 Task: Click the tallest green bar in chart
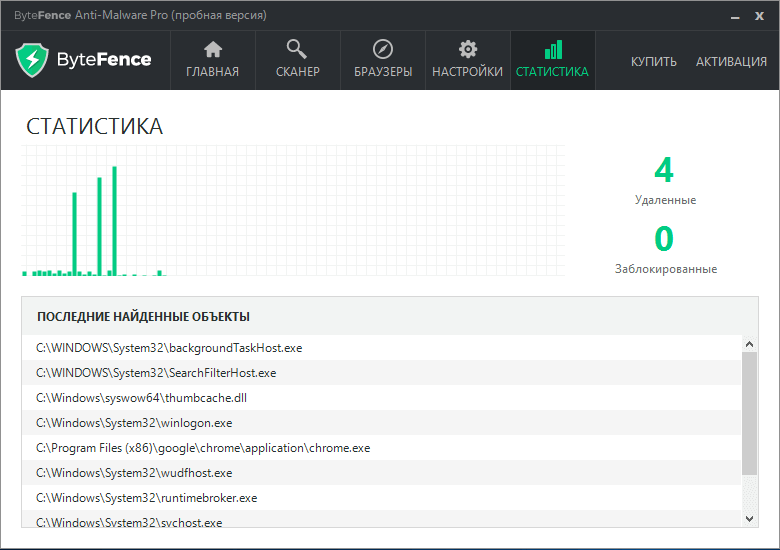[x=115, y=220]
